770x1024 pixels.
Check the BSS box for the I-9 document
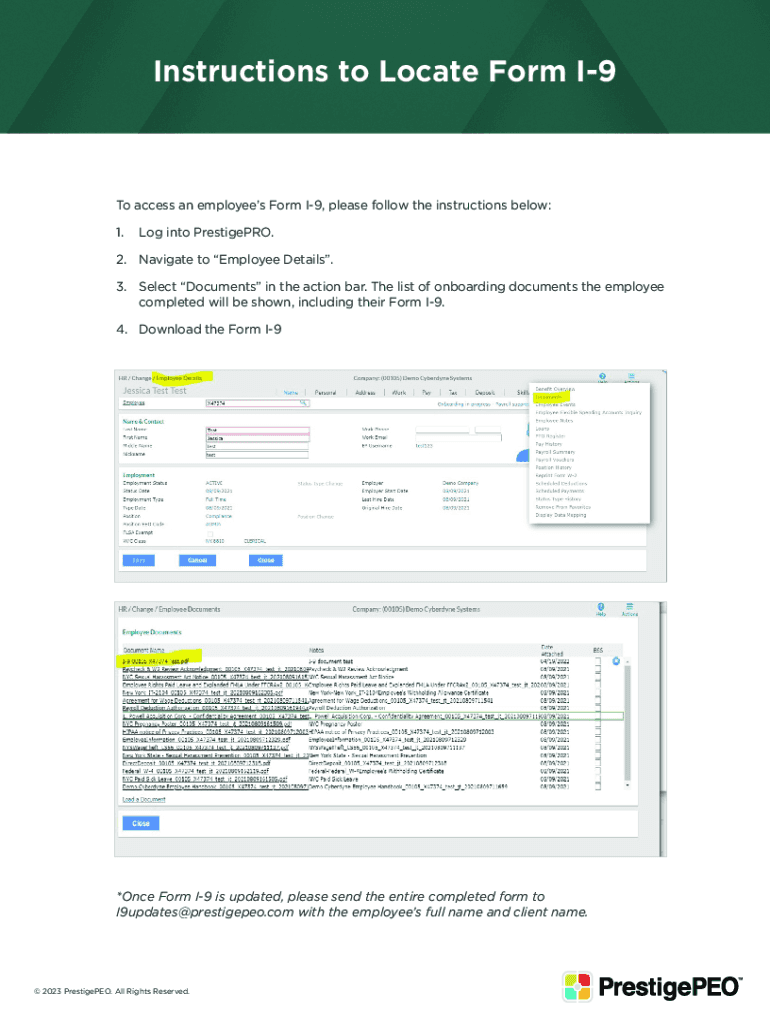(597, 662)
